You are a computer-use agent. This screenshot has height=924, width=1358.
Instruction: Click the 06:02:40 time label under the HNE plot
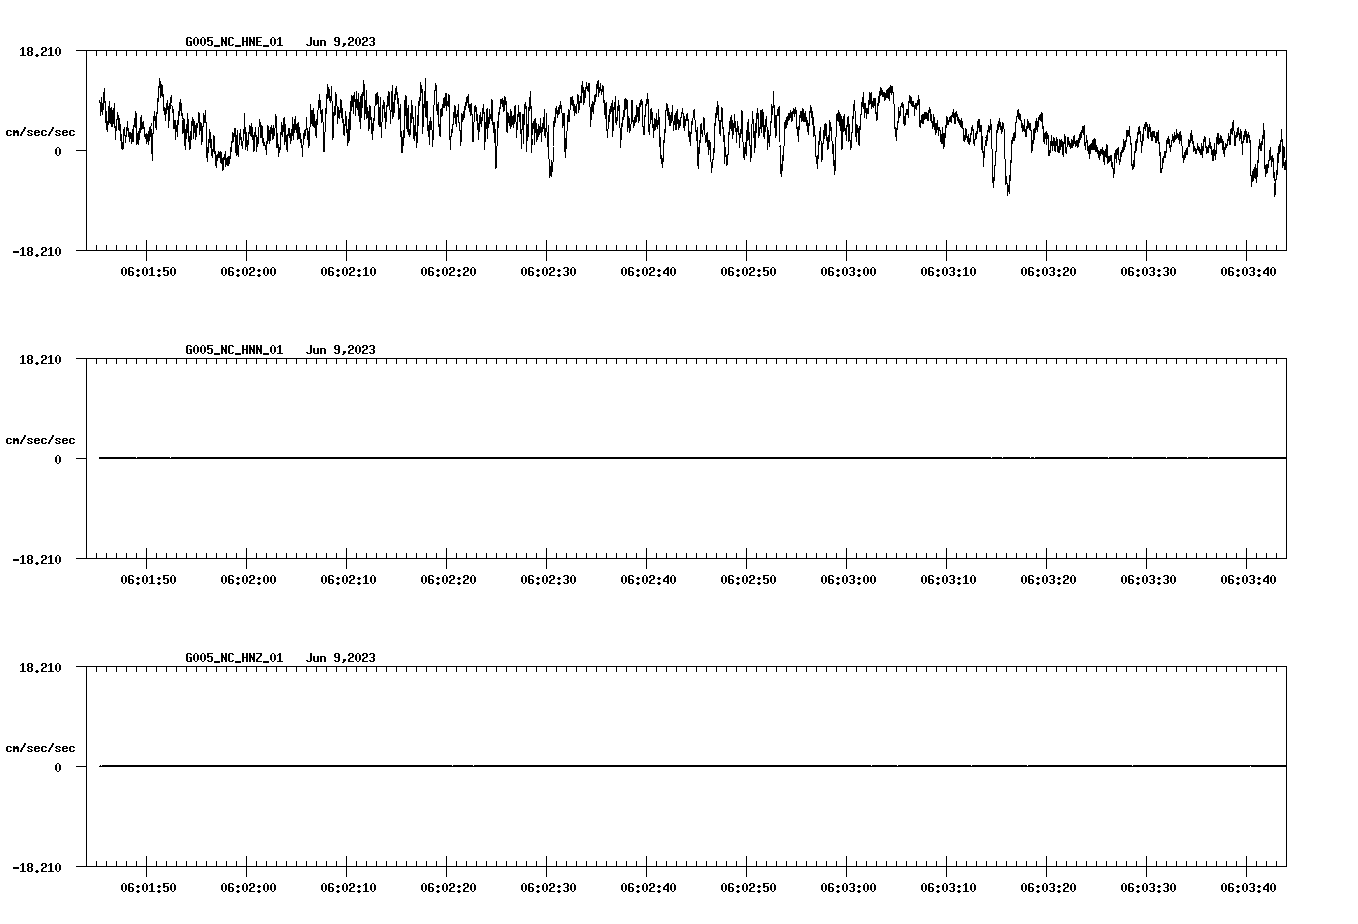pos(648,272)
